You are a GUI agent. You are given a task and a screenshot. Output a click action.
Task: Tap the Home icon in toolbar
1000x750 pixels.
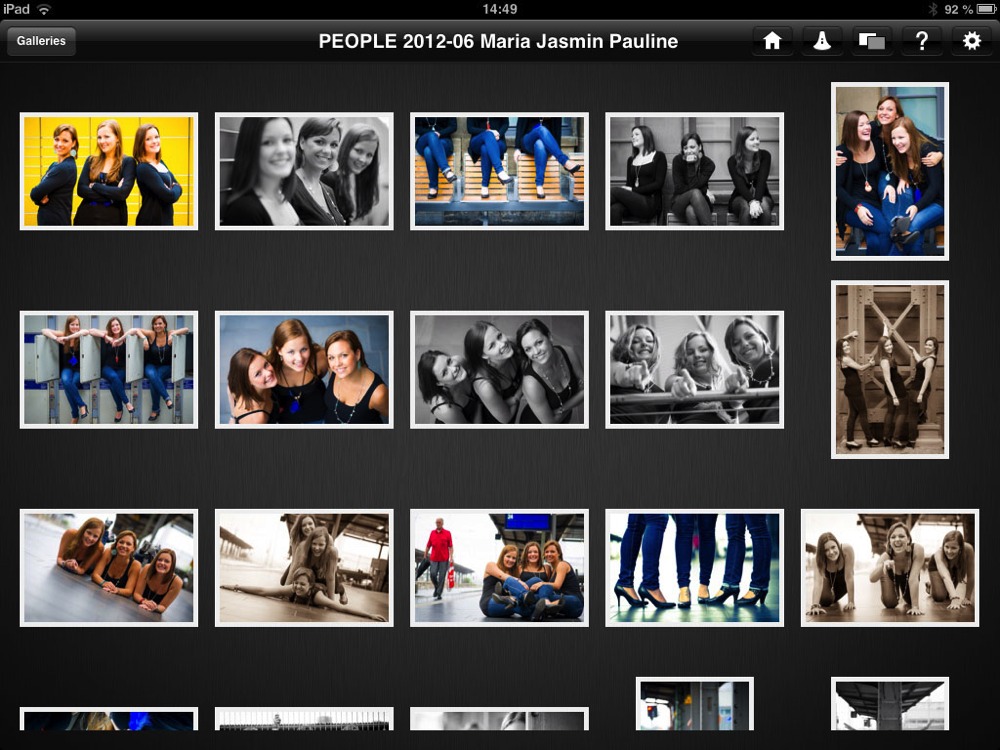(772, 41)
